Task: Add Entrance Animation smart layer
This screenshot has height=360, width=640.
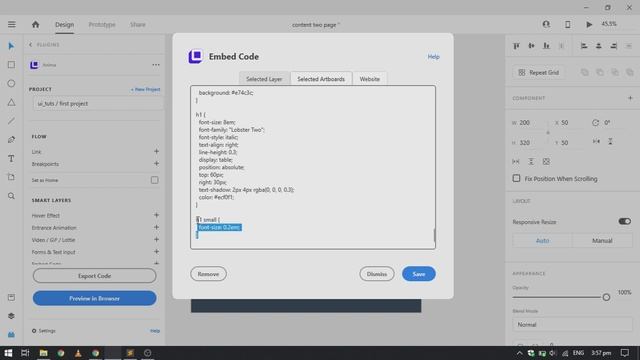Action: tap(156, 227)
